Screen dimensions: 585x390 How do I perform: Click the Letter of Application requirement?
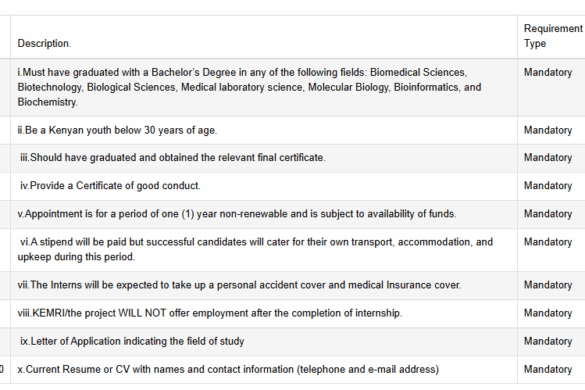pyautogui.click(x=132, y=341)
